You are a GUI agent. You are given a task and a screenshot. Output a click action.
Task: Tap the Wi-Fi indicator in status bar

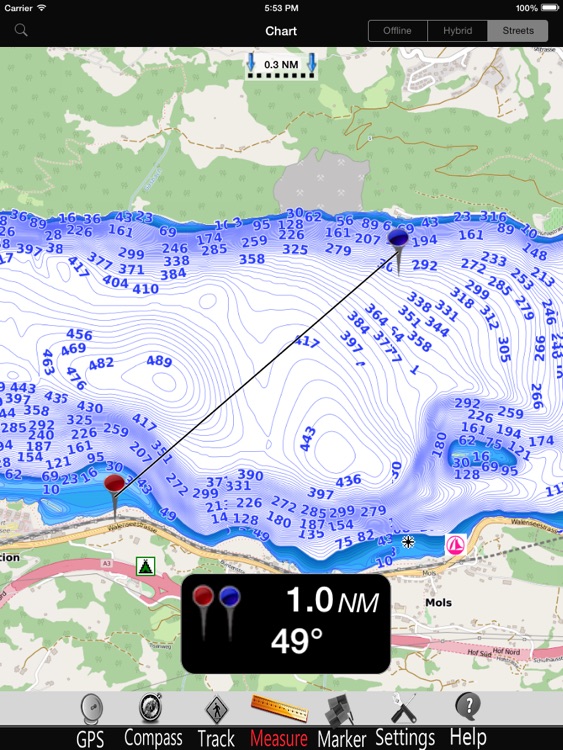(x=42, y=8)
